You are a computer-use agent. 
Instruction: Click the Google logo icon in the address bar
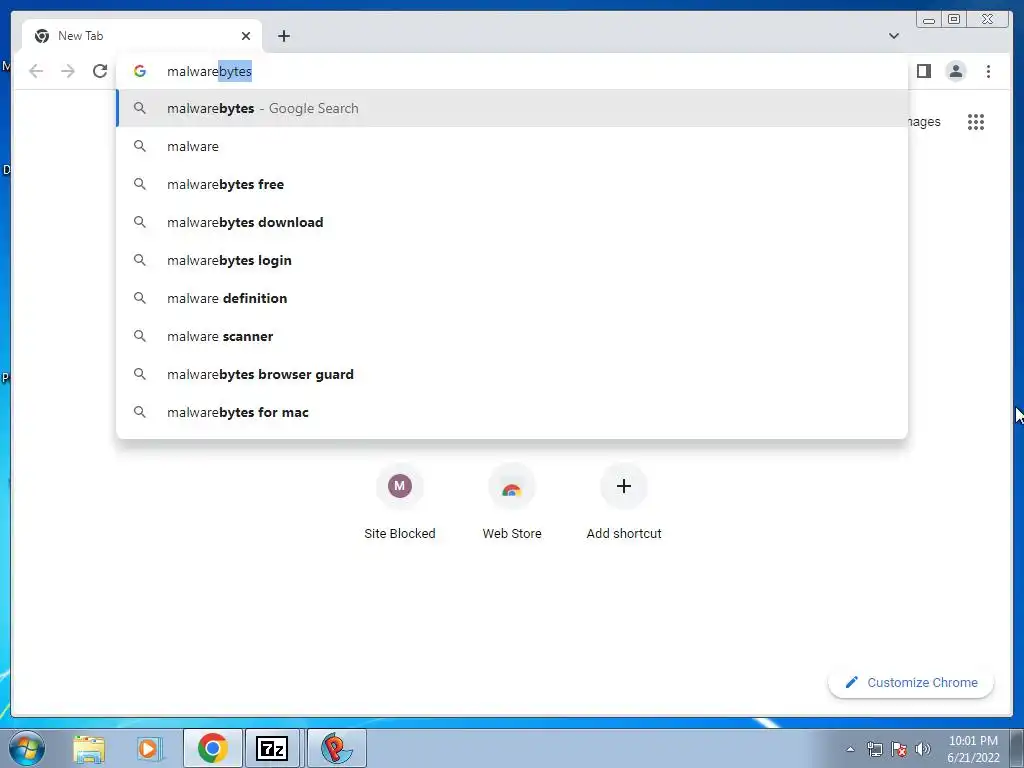point(140,71)
